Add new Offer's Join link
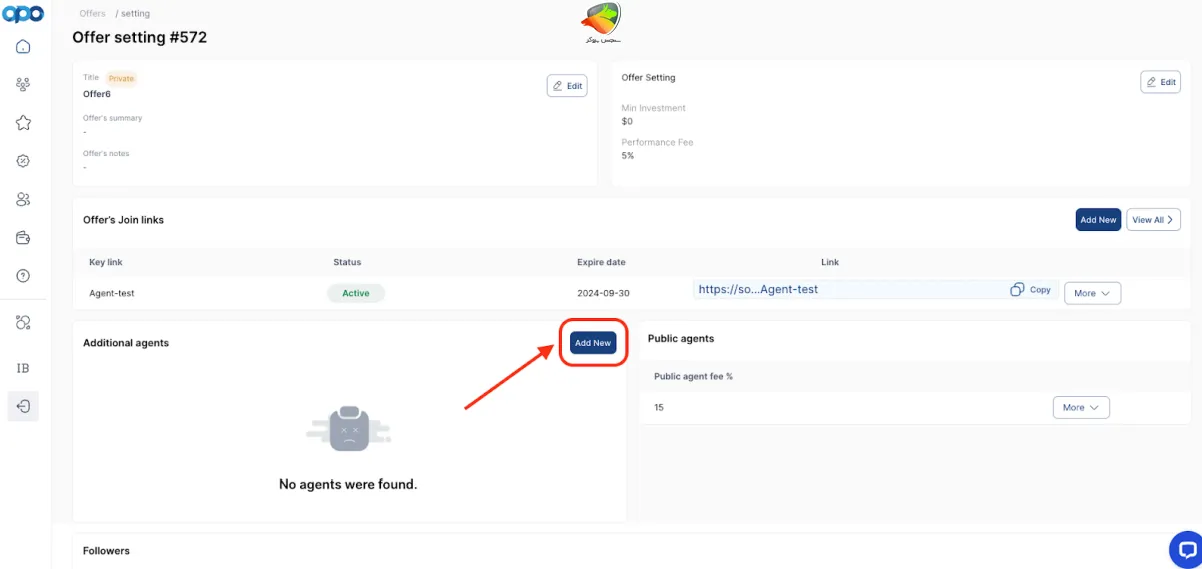1202x569 pixels. click(x=1097, y=220)
